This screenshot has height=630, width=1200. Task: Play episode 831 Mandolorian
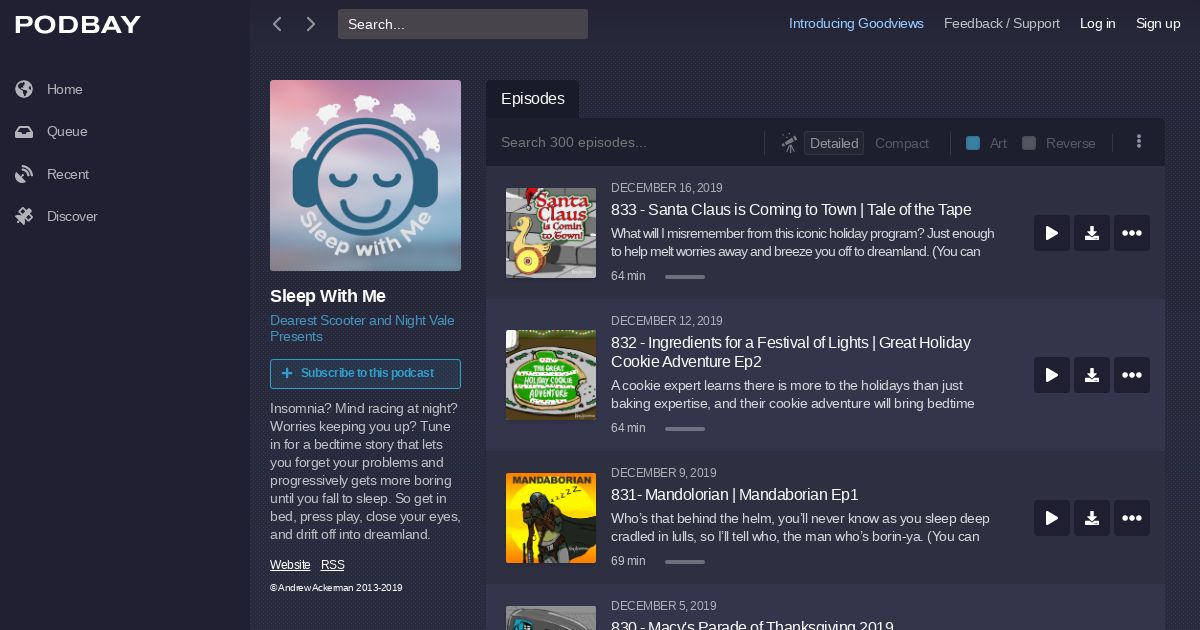(1052, 518)
